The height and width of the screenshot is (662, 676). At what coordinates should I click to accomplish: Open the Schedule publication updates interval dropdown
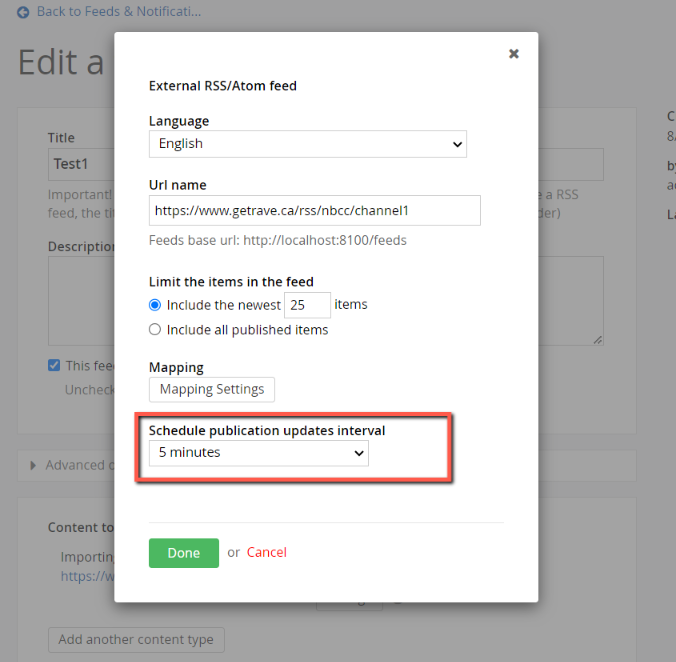click(259, 453)
